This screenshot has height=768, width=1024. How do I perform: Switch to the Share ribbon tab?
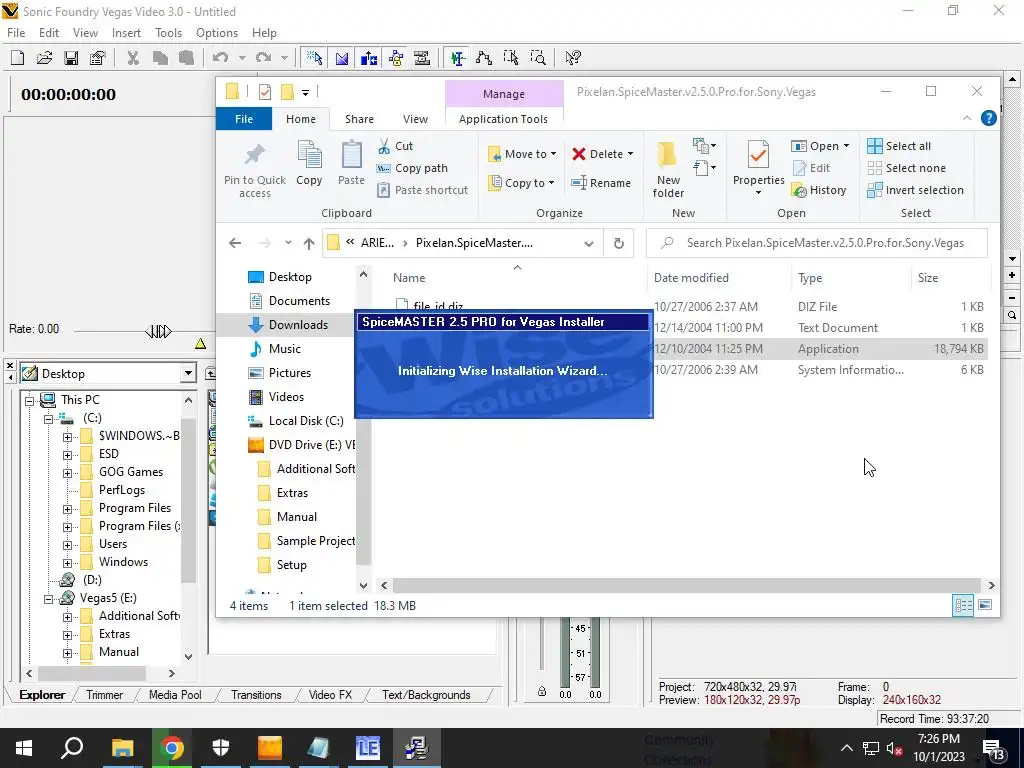coord(359,119)
